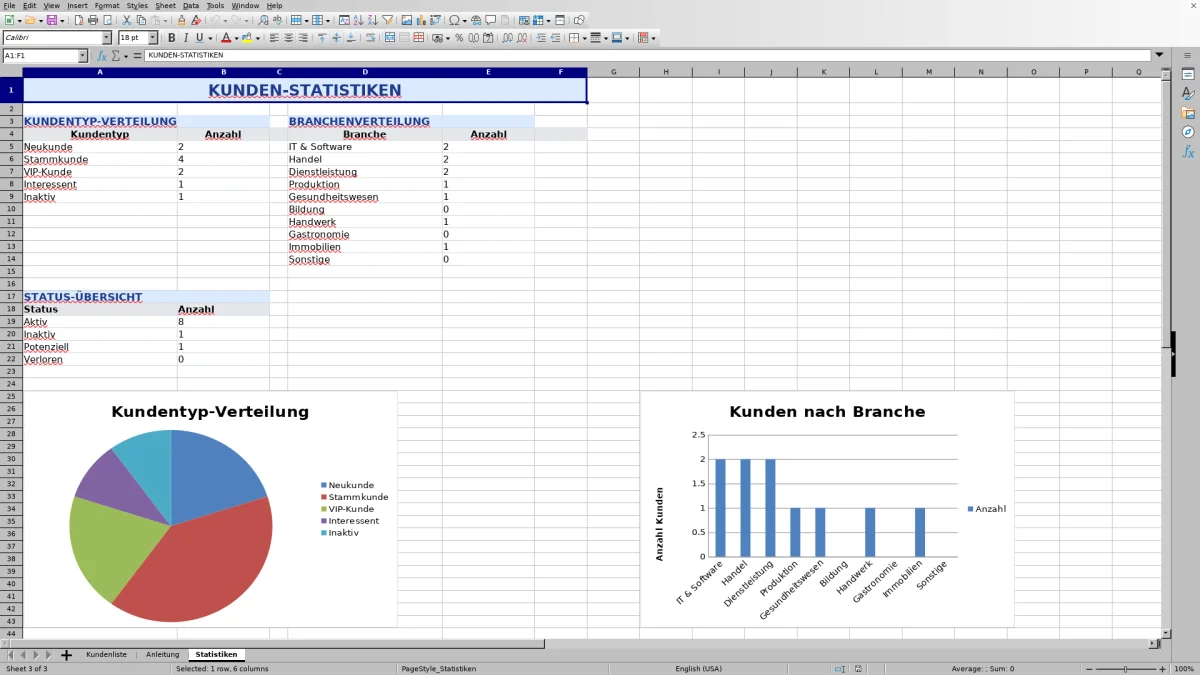Click the Merge and Center Cells icon
The height and width of the screenshot is (675, 1200).
pos(389,38)
